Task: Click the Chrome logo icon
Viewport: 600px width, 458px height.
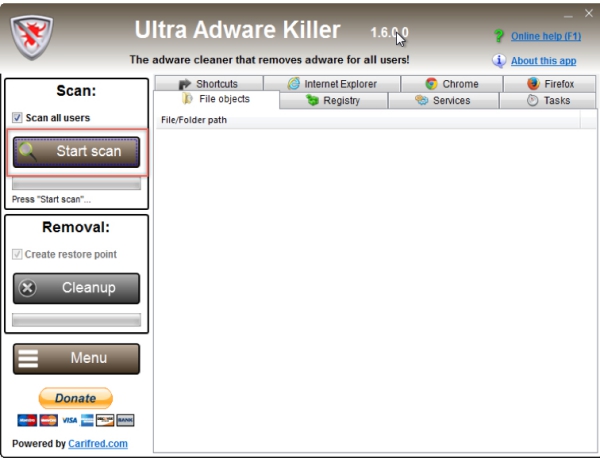Action: pos(431,84)
